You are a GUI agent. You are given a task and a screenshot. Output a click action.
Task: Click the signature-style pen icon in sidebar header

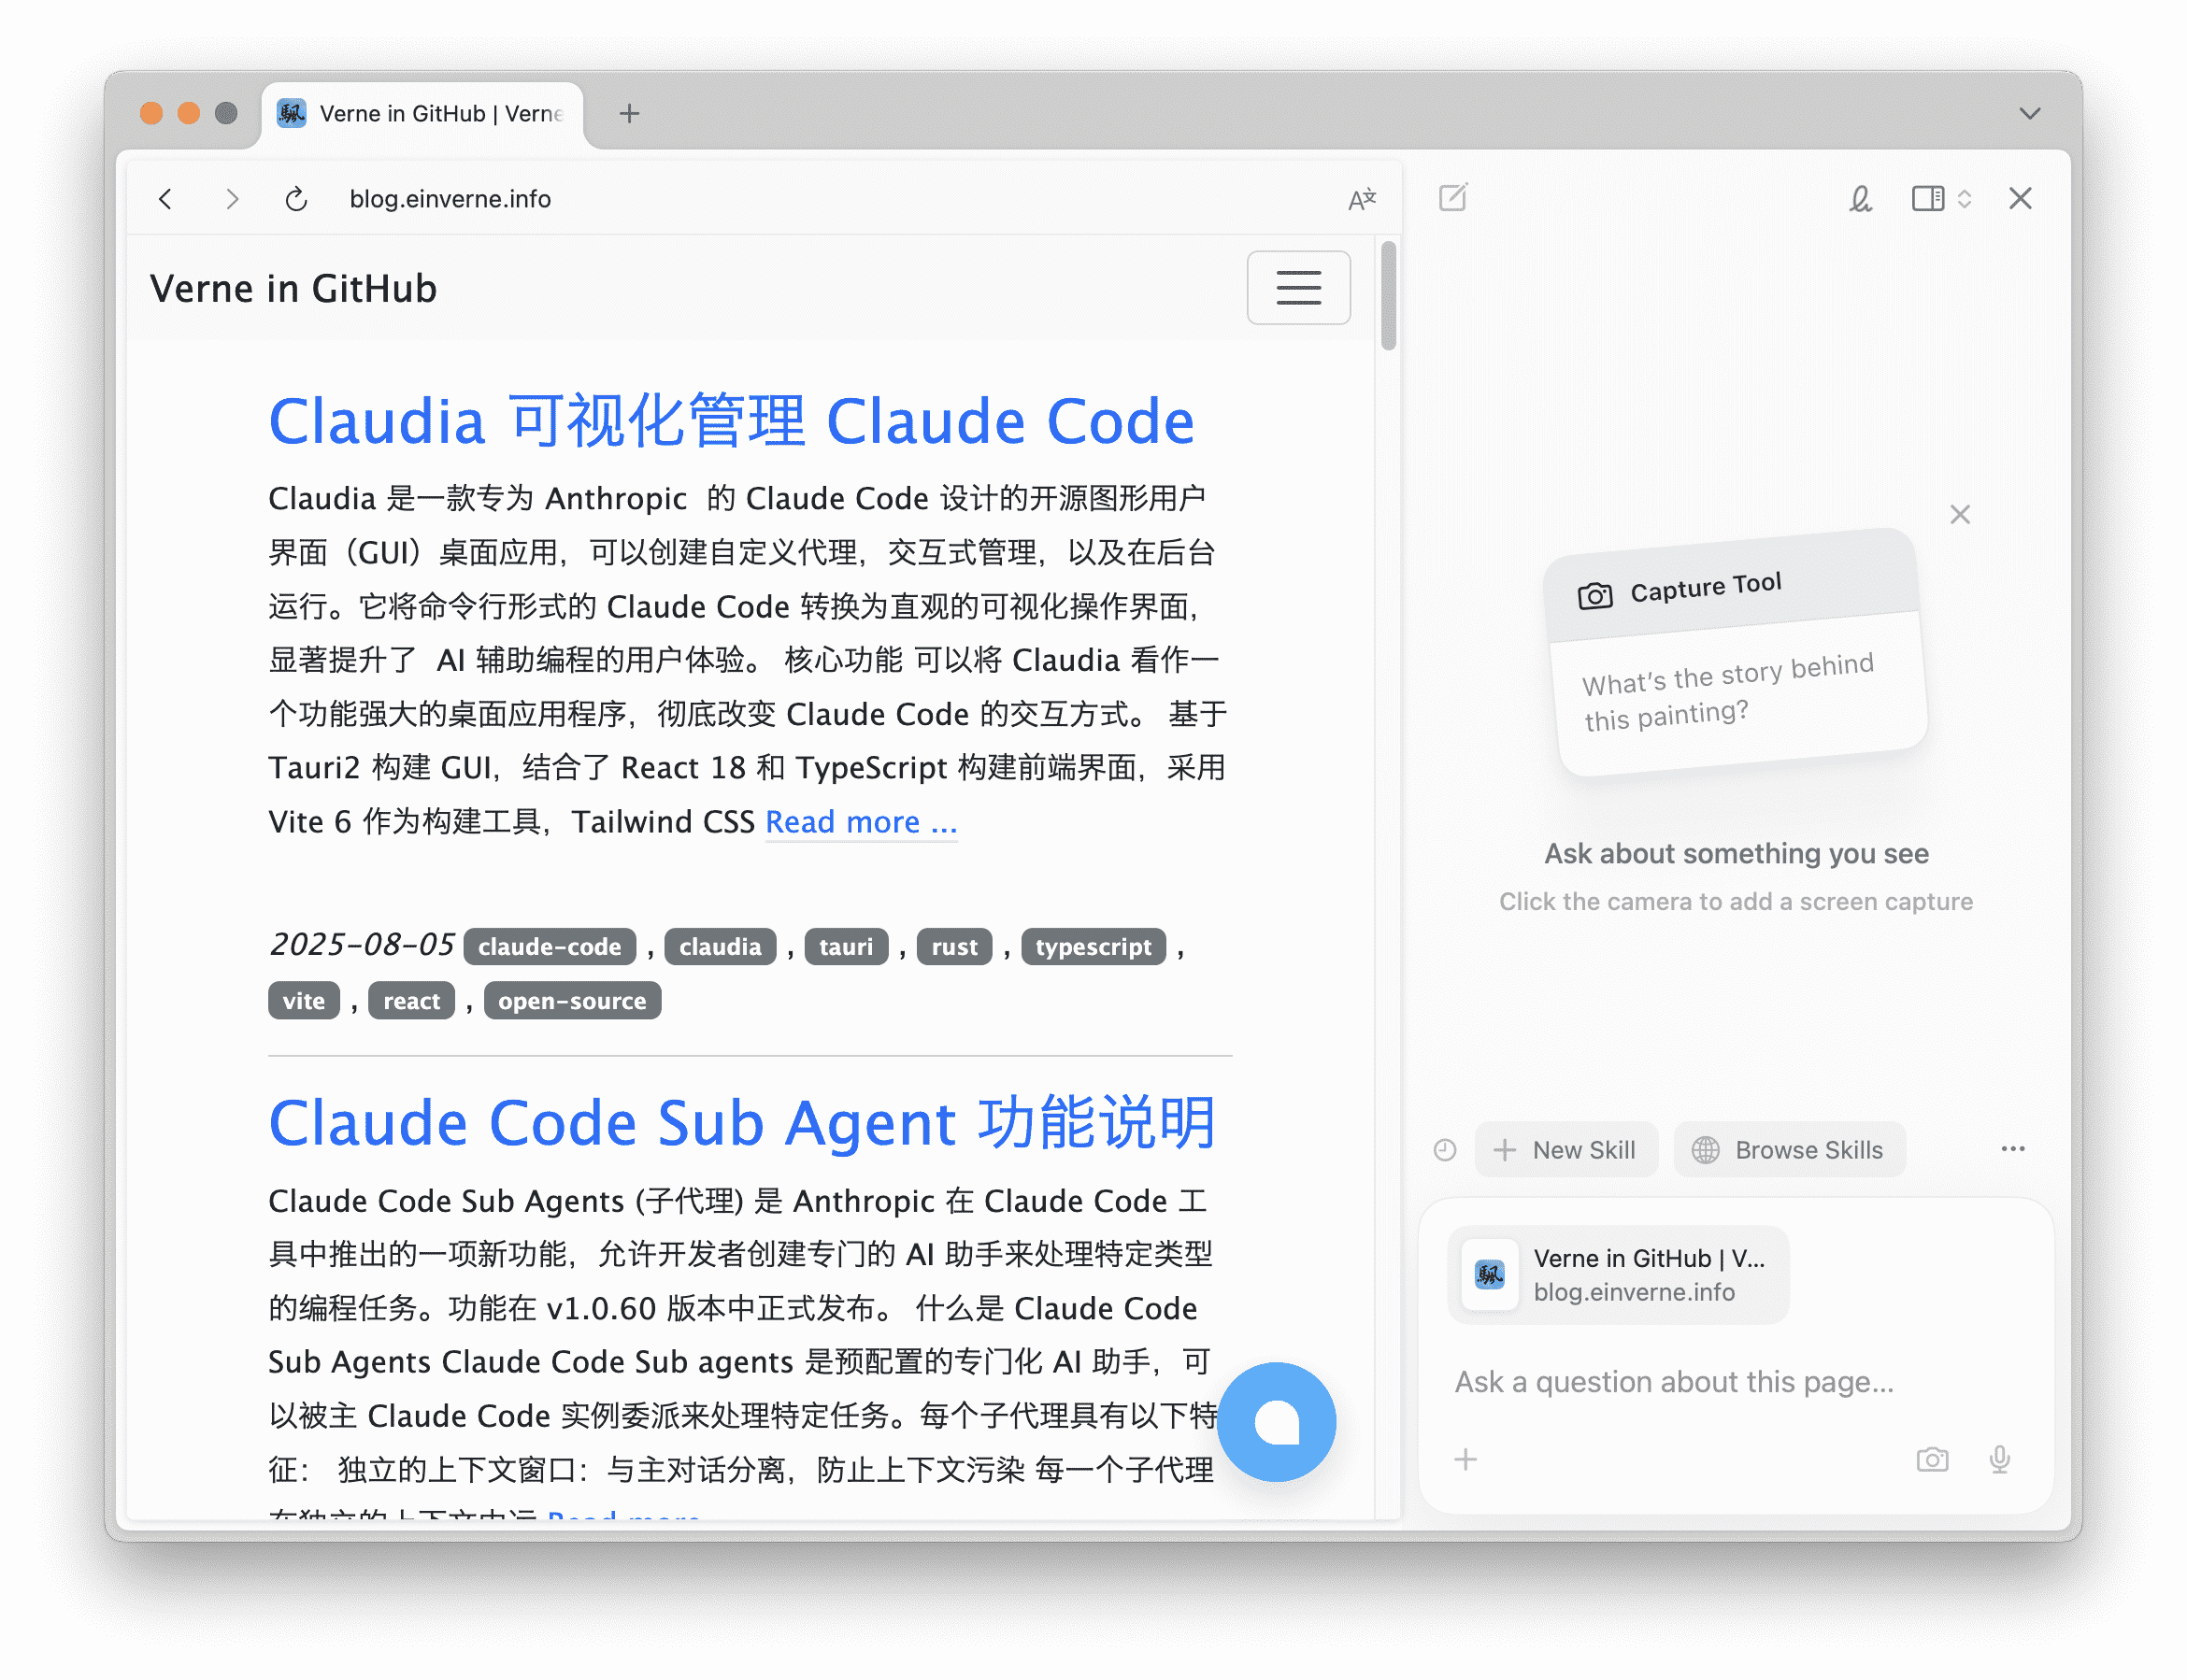point(1860,198)
